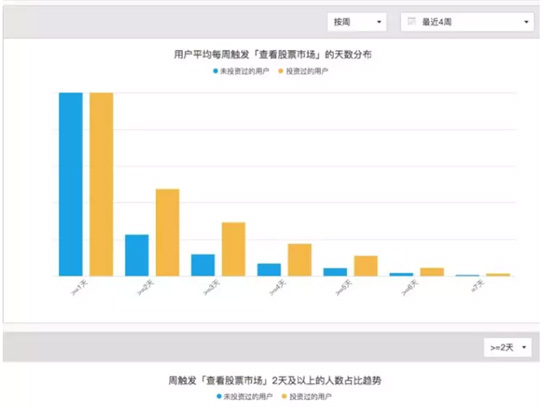Click the calendar icon in the date range selector
554x407 pixels.
point(411,22)
